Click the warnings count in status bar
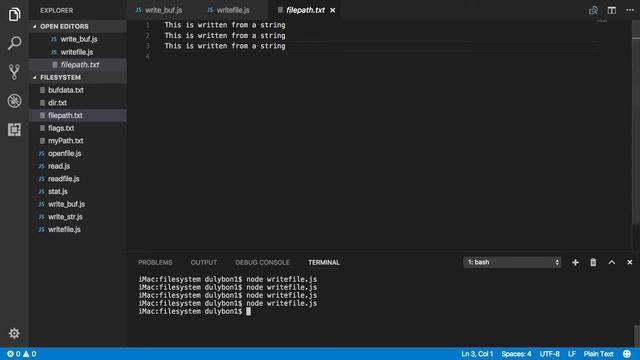The image size is (640, 360). tap(29, 354)
